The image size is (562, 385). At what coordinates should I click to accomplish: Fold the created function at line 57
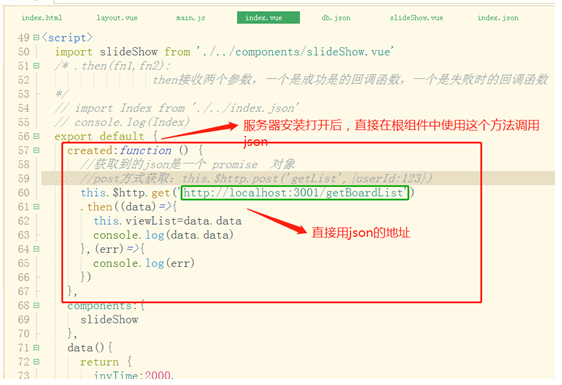[x=36, y=150]
